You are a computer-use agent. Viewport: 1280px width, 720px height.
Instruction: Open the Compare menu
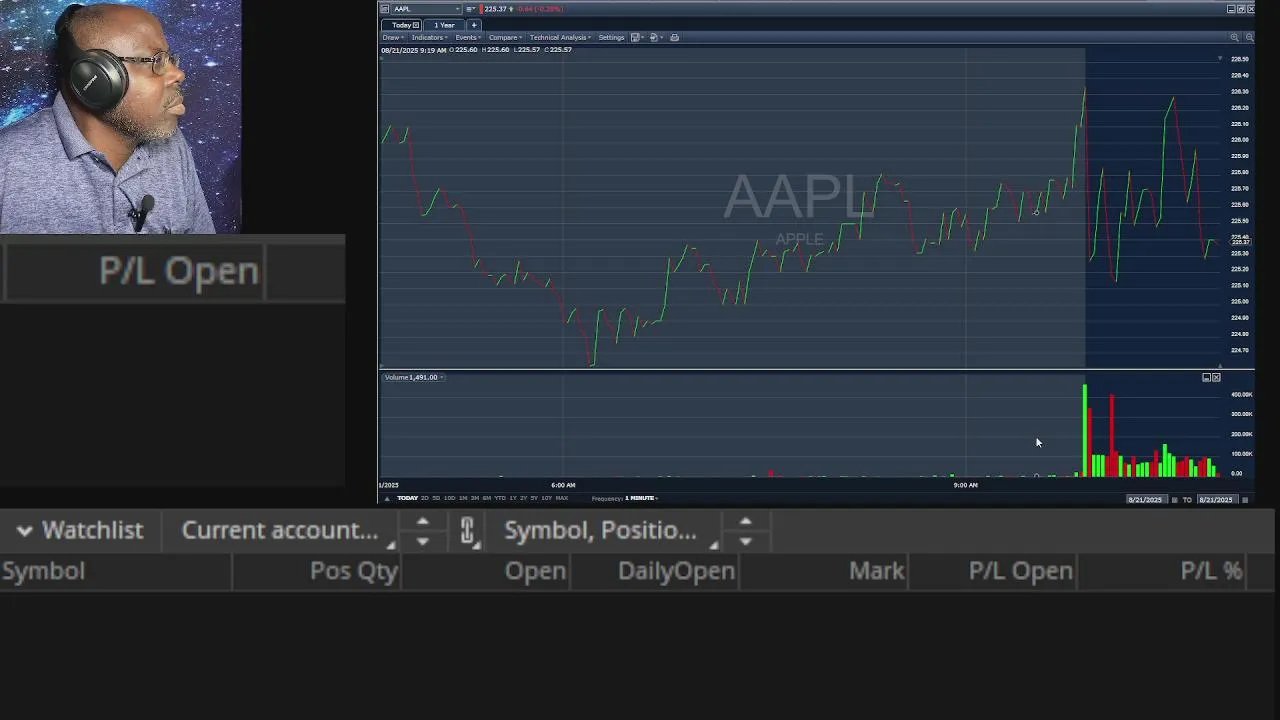(505, 38)
